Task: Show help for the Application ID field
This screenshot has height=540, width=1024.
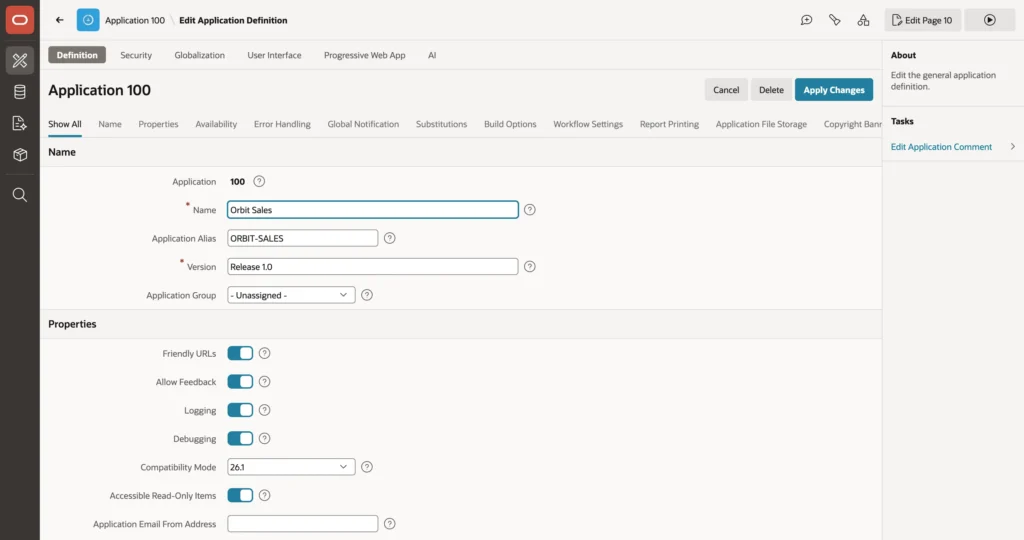Action: pyautogui.click(x=259, y=182)
